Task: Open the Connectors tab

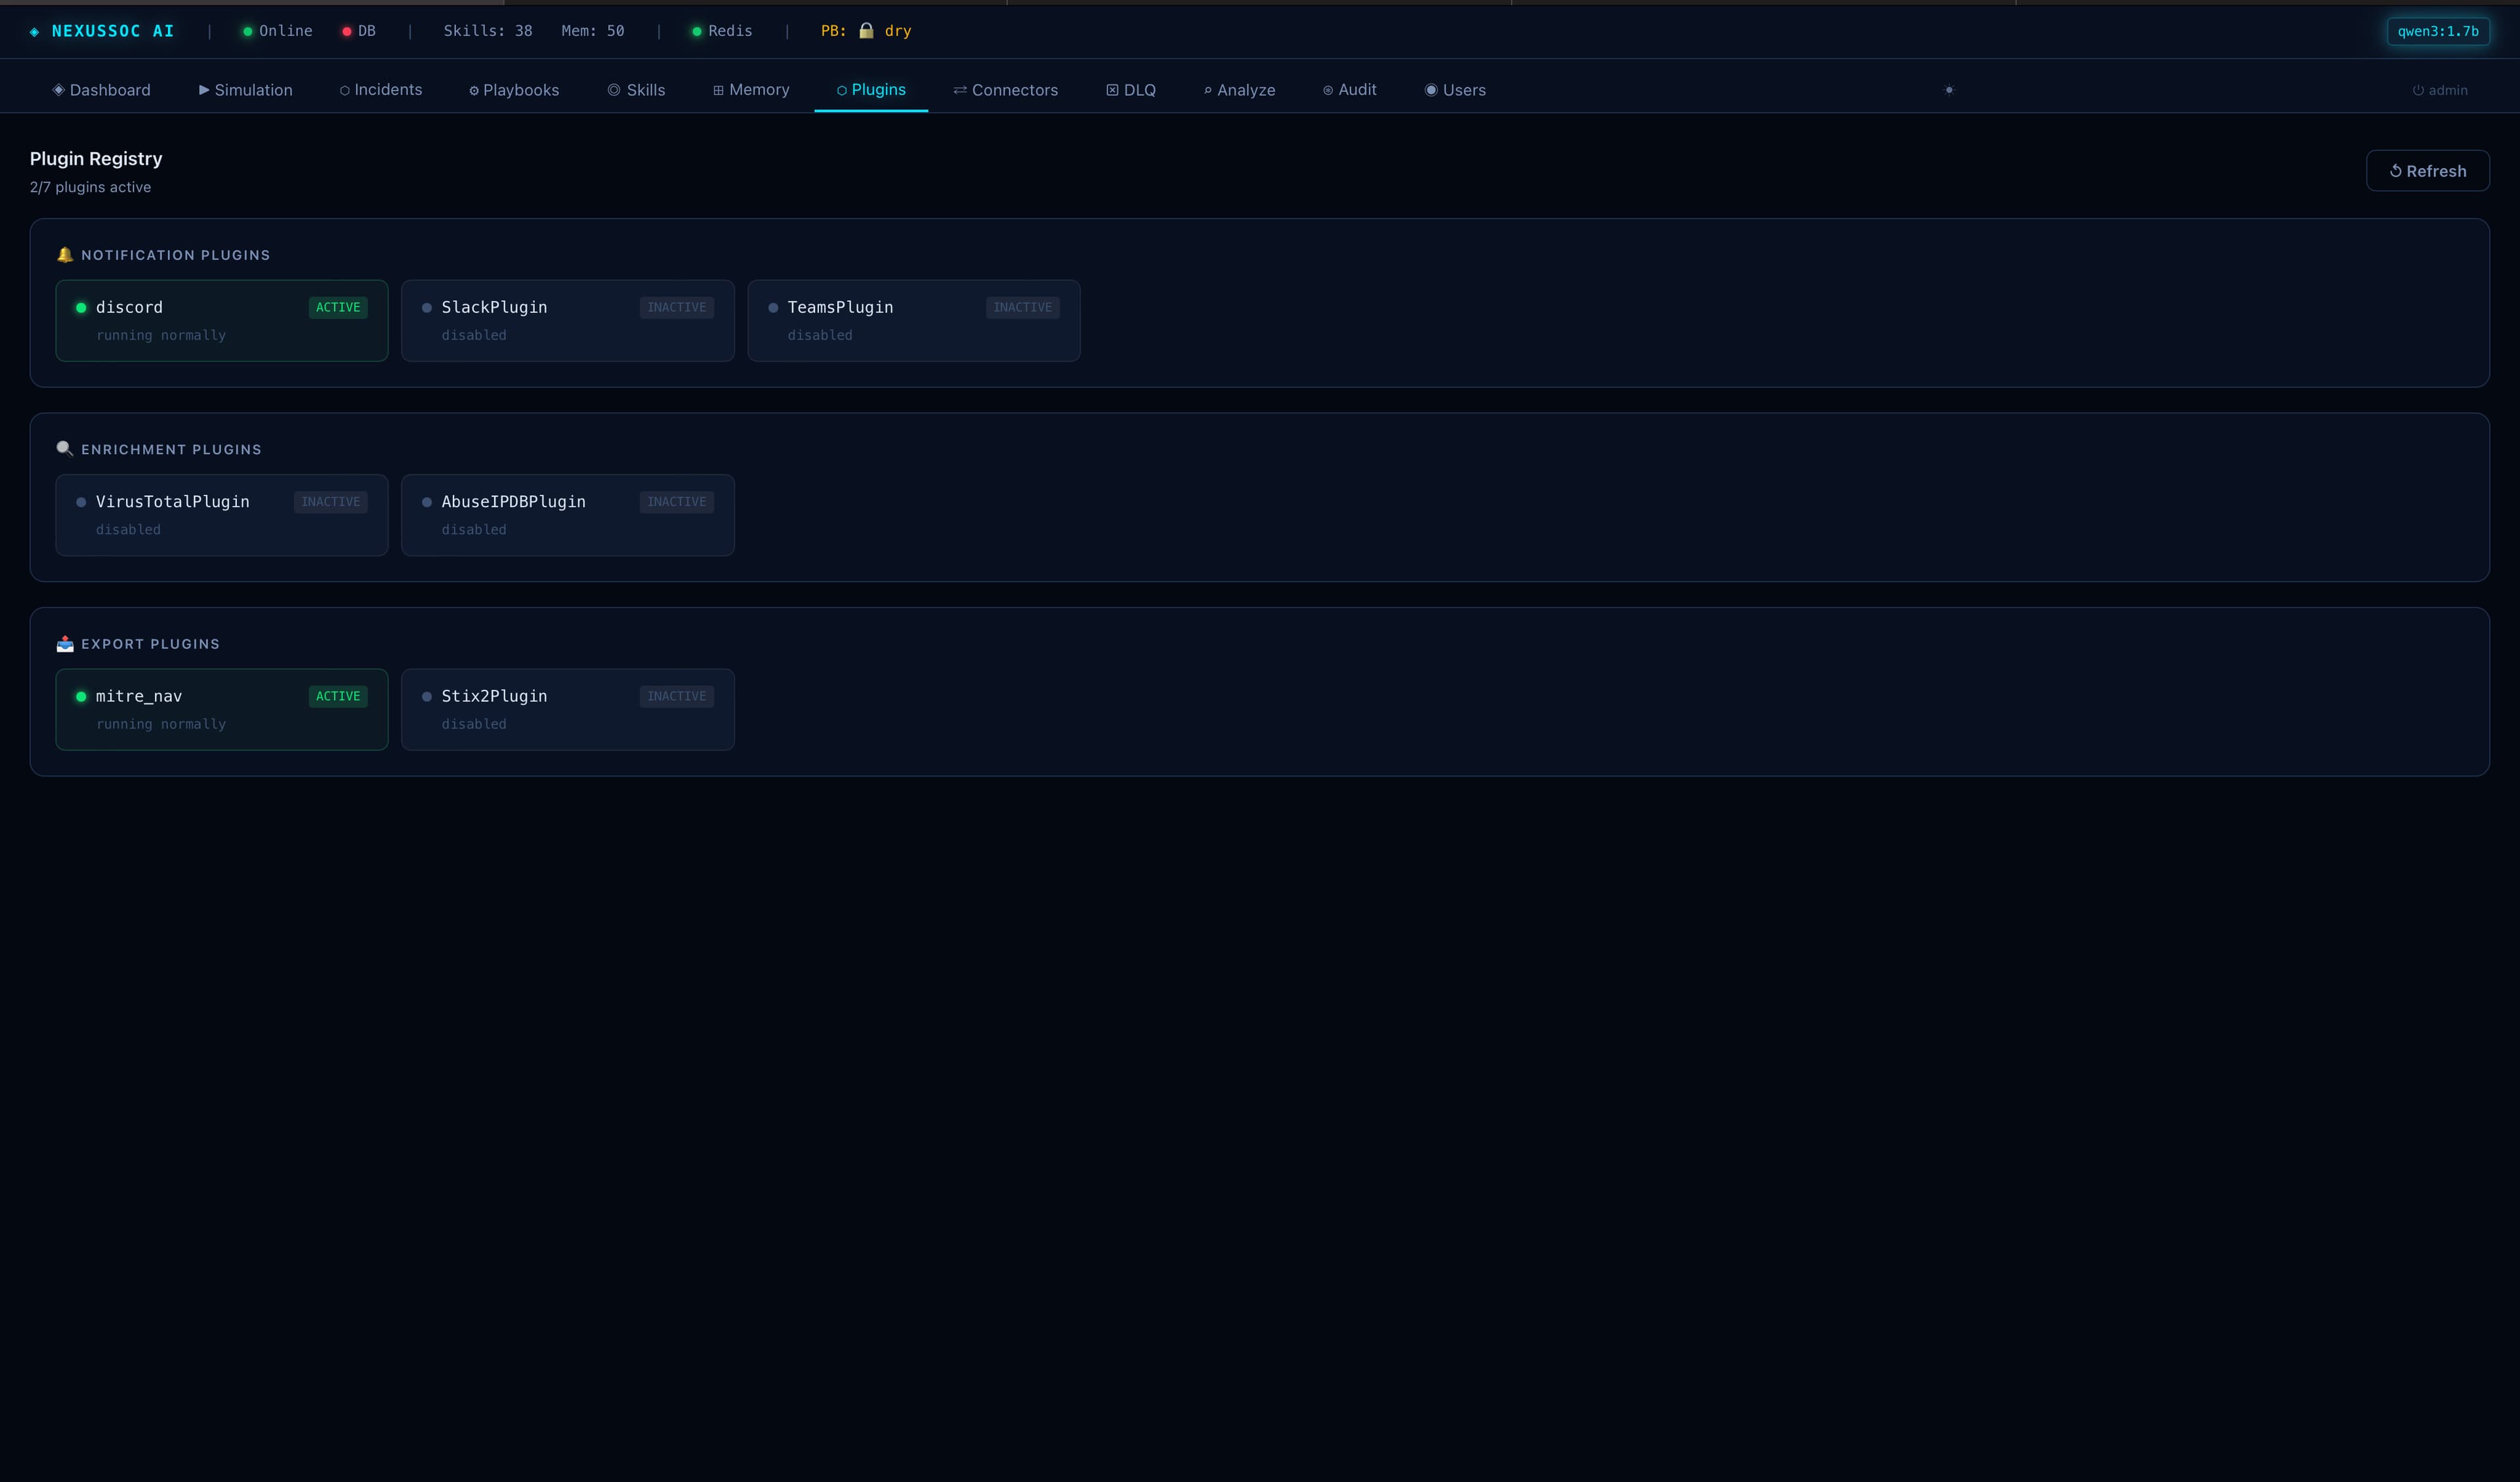Action: coord(1006,90)
